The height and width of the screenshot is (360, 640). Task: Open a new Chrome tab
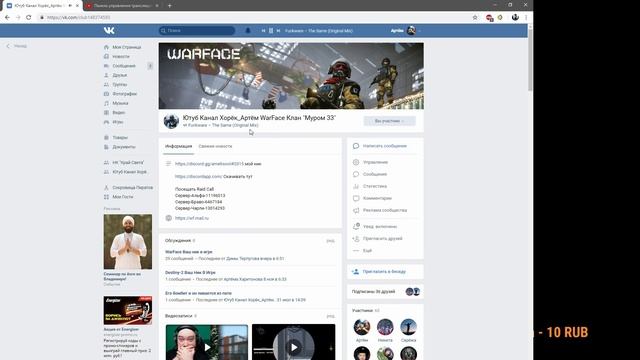pyautogui.click(x=169, y=6)
